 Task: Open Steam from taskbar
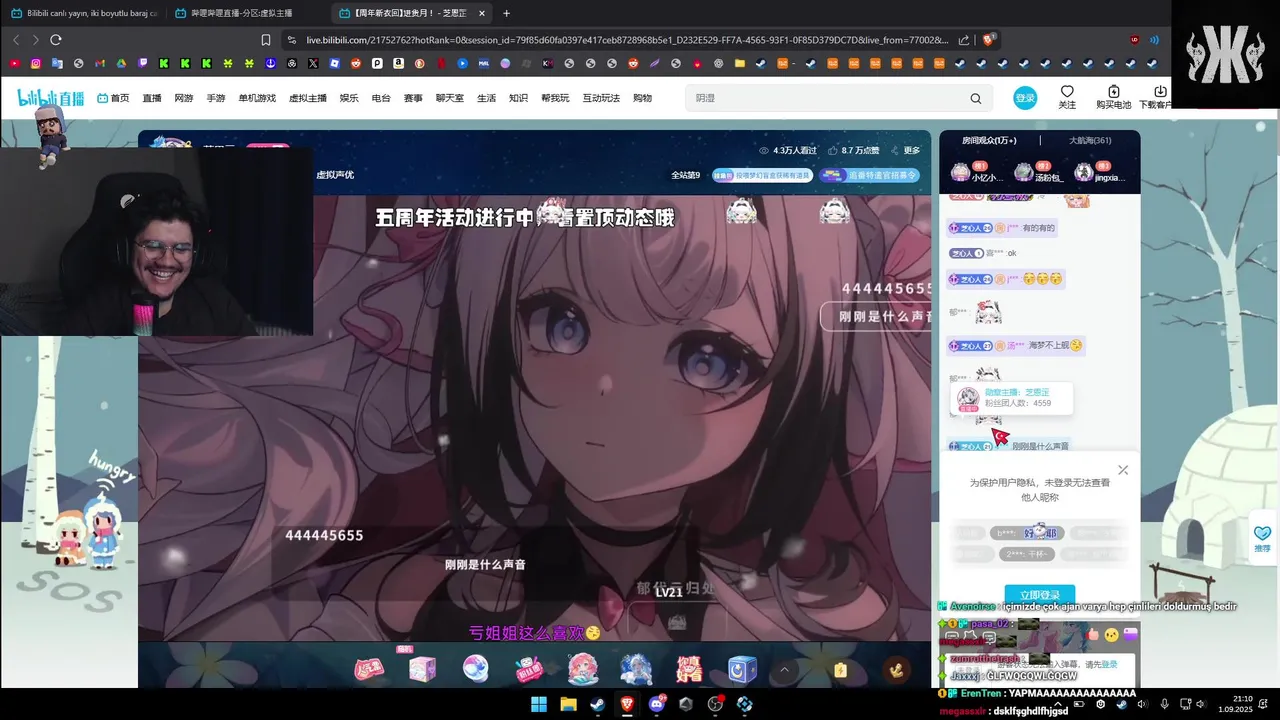(x=598, y=704)
